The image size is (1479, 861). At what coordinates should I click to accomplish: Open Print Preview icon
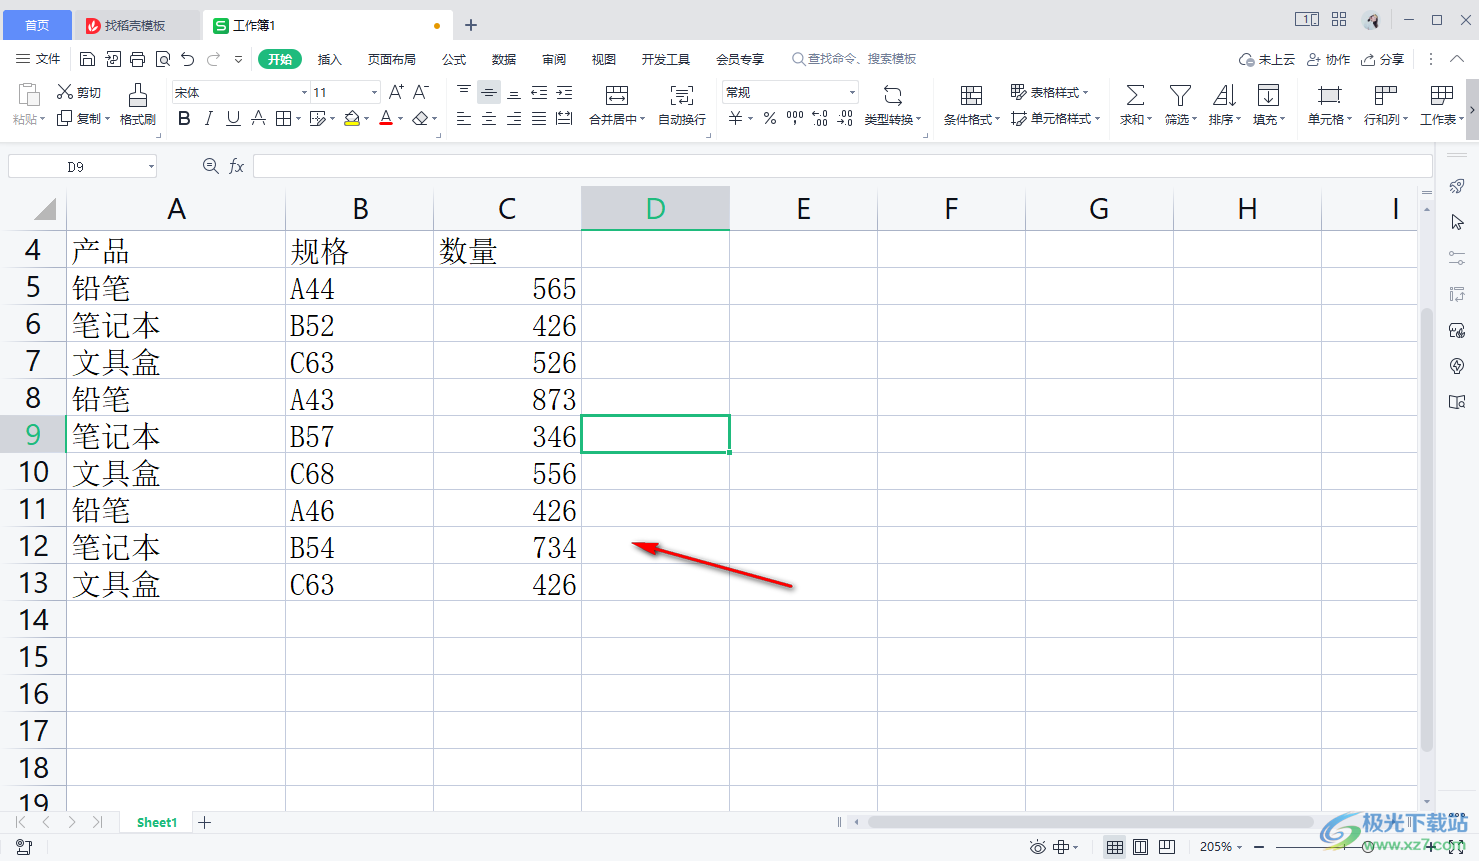coord(162,59)
